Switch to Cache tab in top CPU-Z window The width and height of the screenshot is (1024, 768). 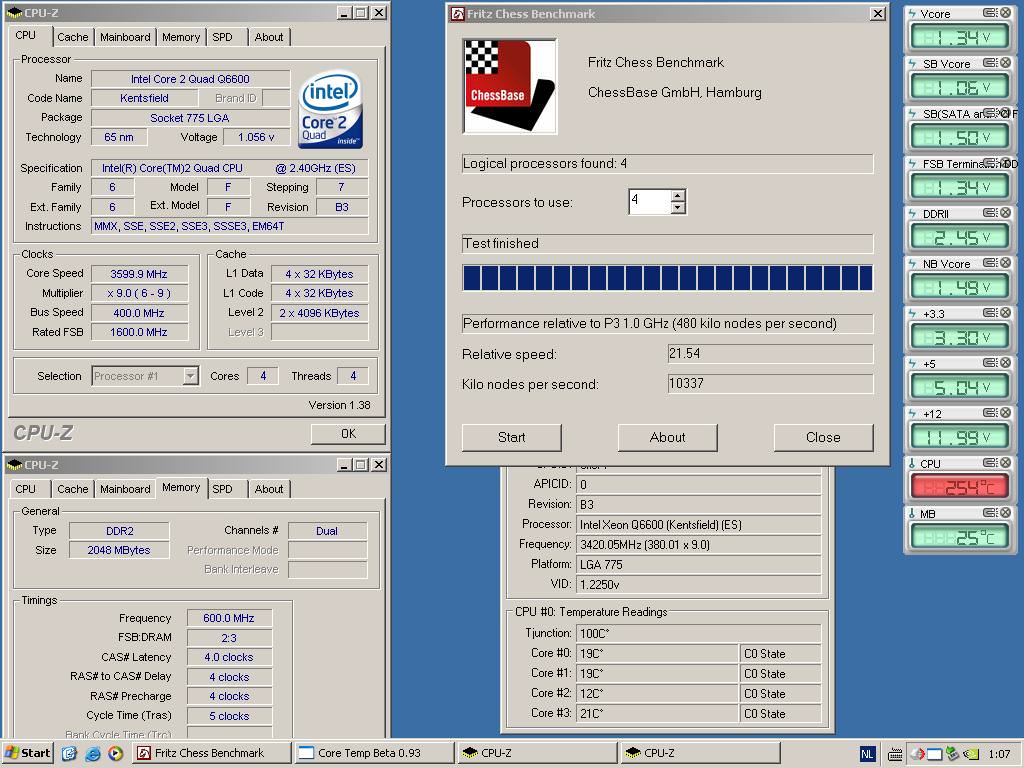(x=72, y=37)
